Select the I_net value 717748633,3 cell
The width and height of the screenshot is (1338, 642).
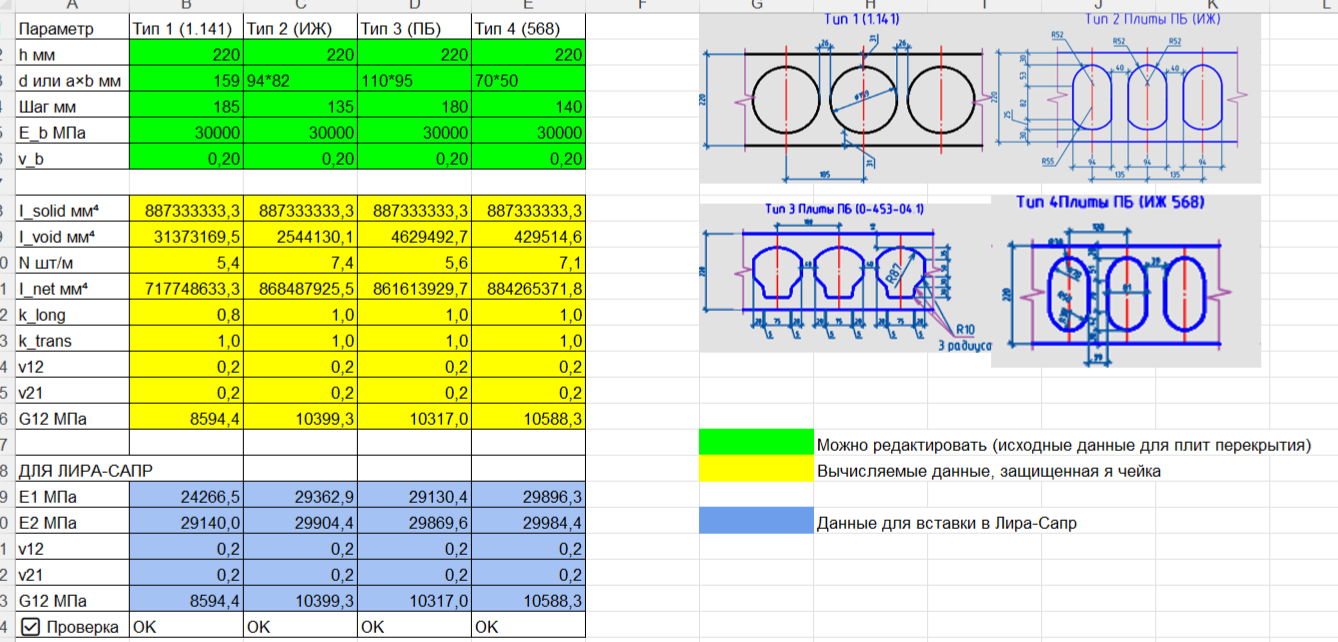[x=186, y=289]
